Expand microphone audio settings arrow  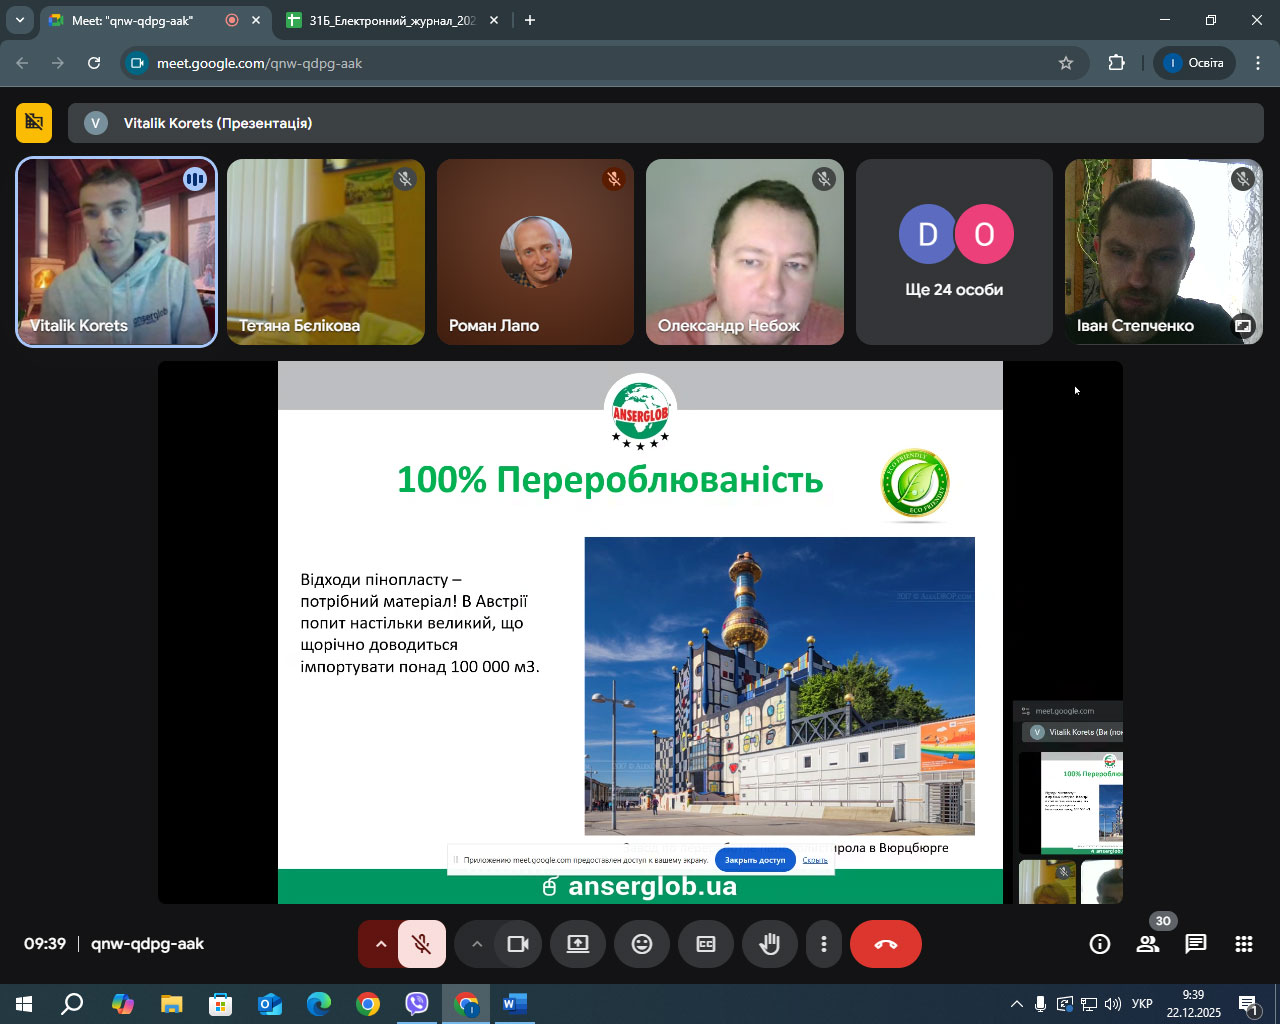[x=380, y=944]
